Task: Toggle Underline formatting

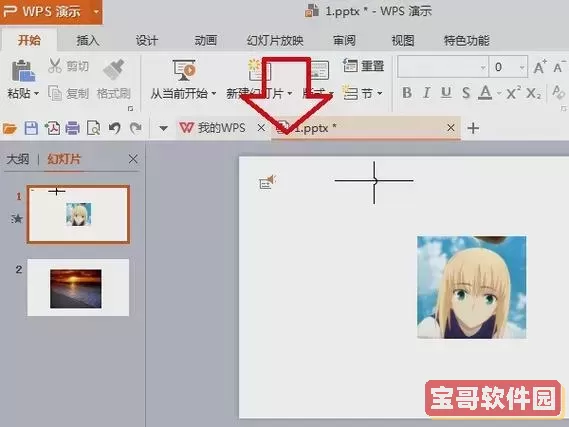Action: (446, 93)
